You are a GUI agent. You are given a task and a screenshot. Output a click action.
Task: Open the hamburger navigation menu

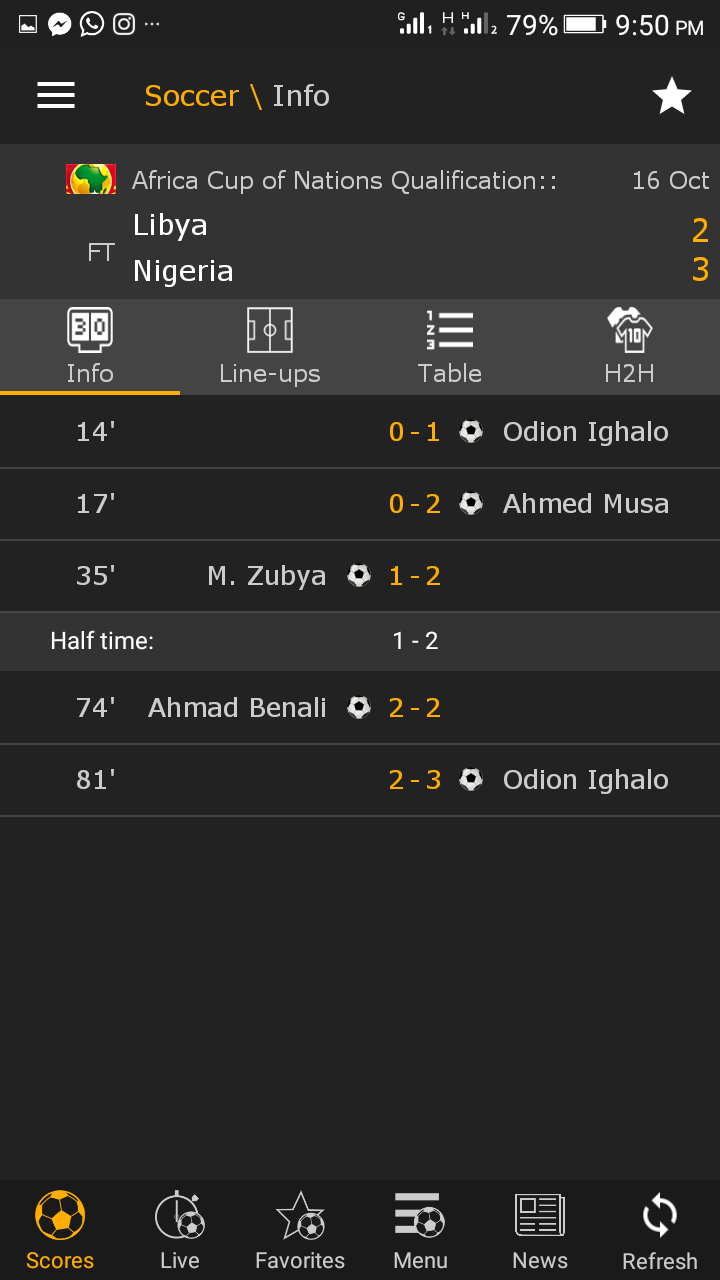pos(56,95)
